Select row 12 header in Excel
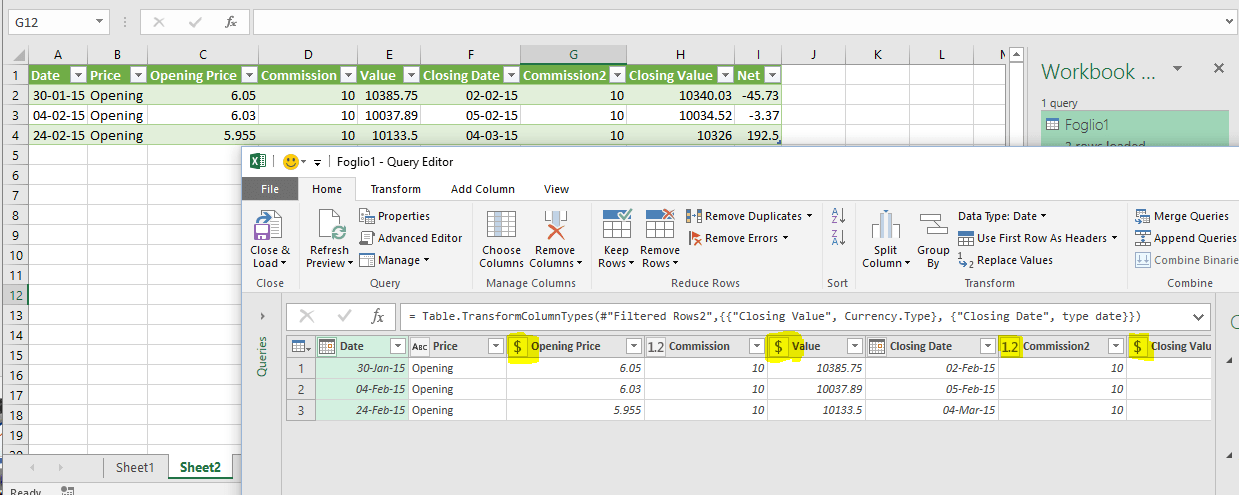 click(14, 295)
